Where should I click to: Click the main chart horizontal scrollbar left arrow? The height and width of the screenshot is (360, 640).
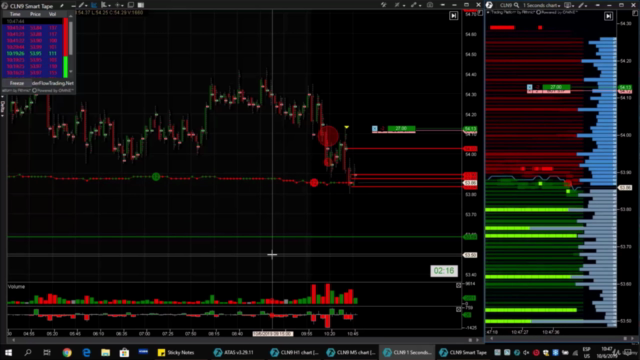(13, 340)
